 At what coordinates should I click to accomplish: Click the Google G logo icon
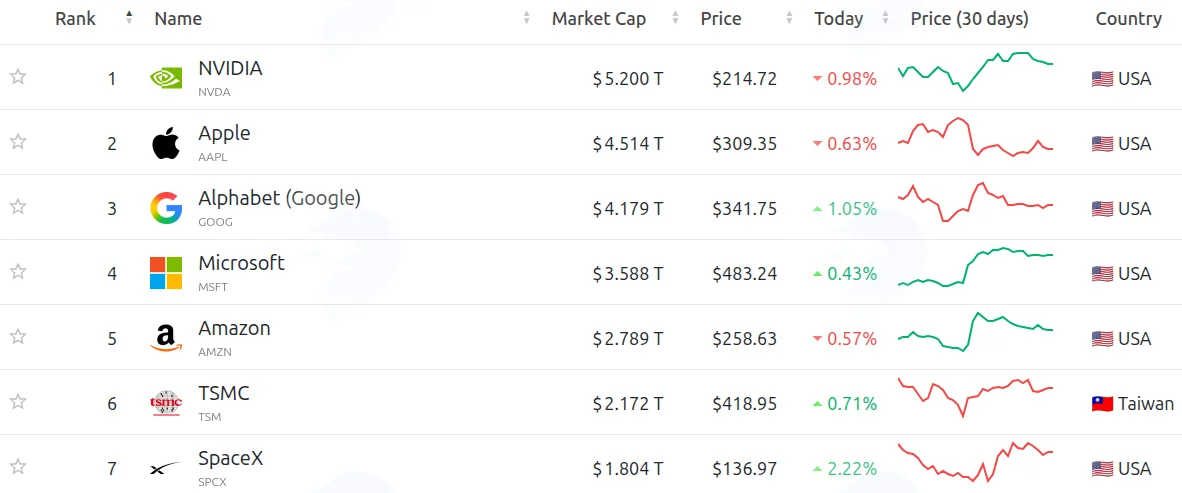click(166, 208)
